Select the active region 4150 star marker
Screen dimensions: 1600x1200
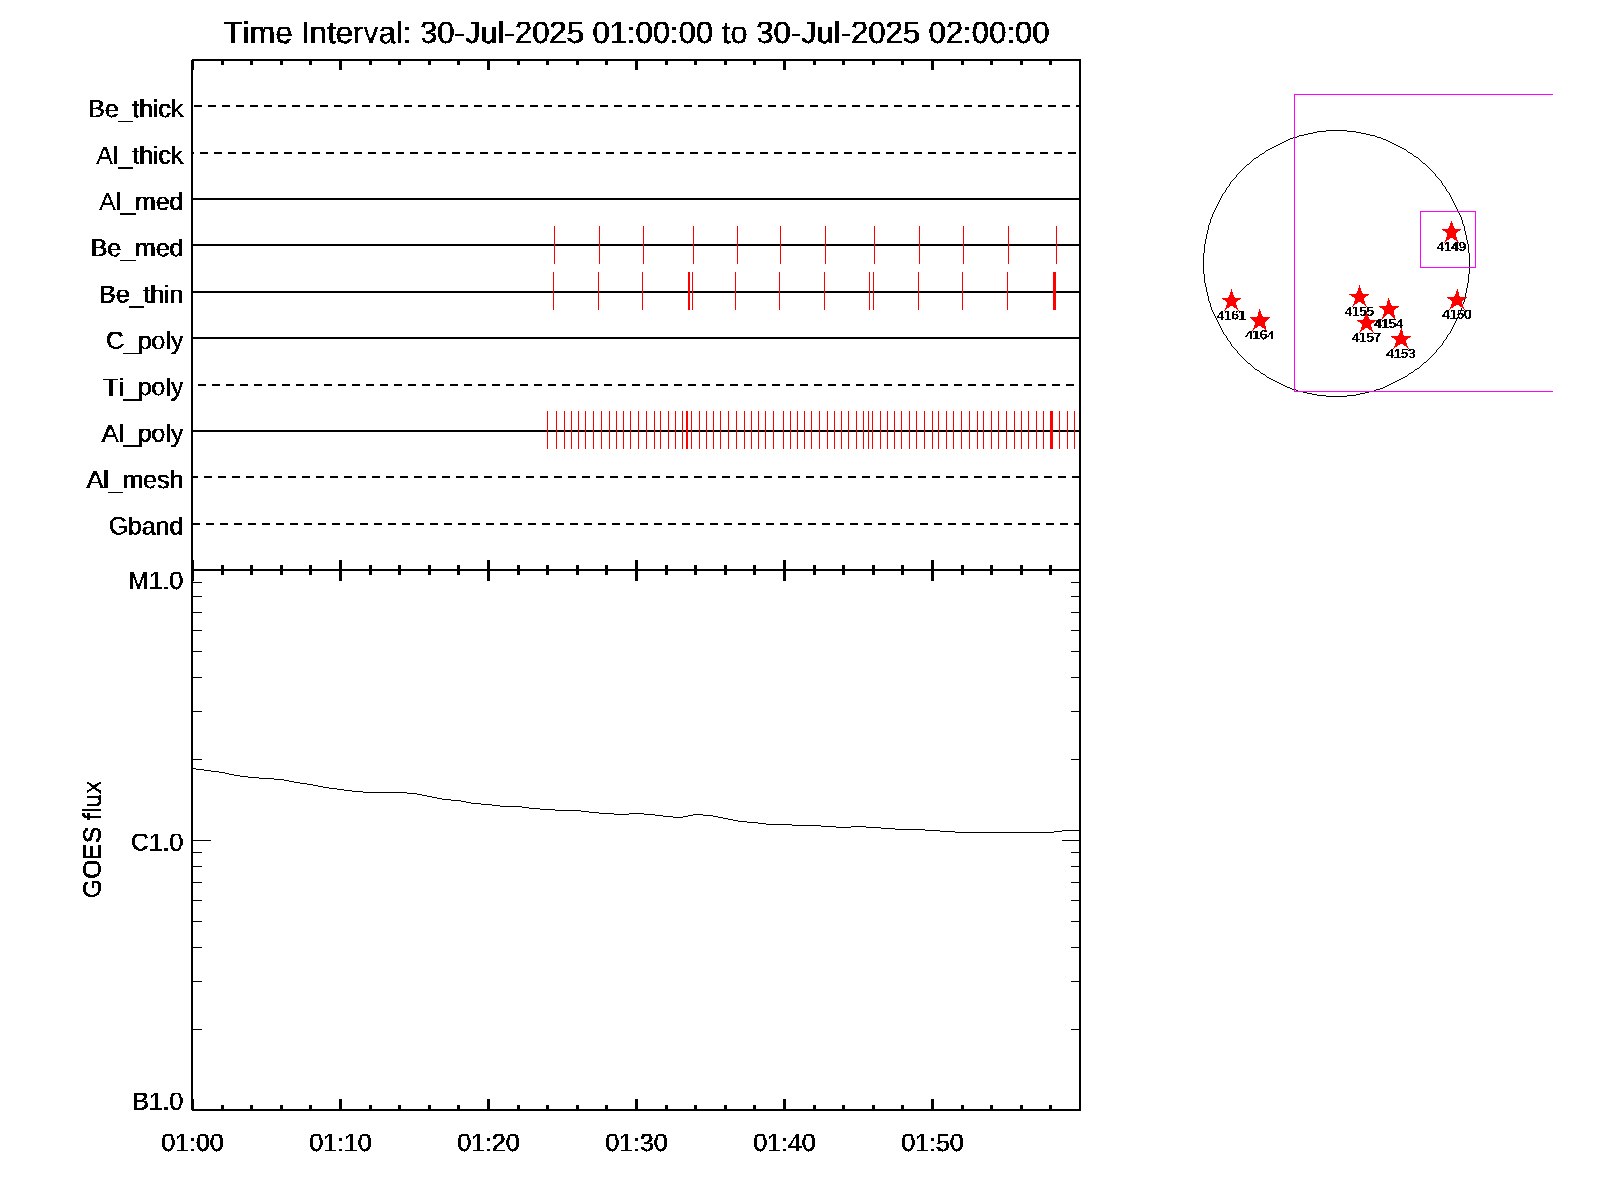(x=1456, y=300)
